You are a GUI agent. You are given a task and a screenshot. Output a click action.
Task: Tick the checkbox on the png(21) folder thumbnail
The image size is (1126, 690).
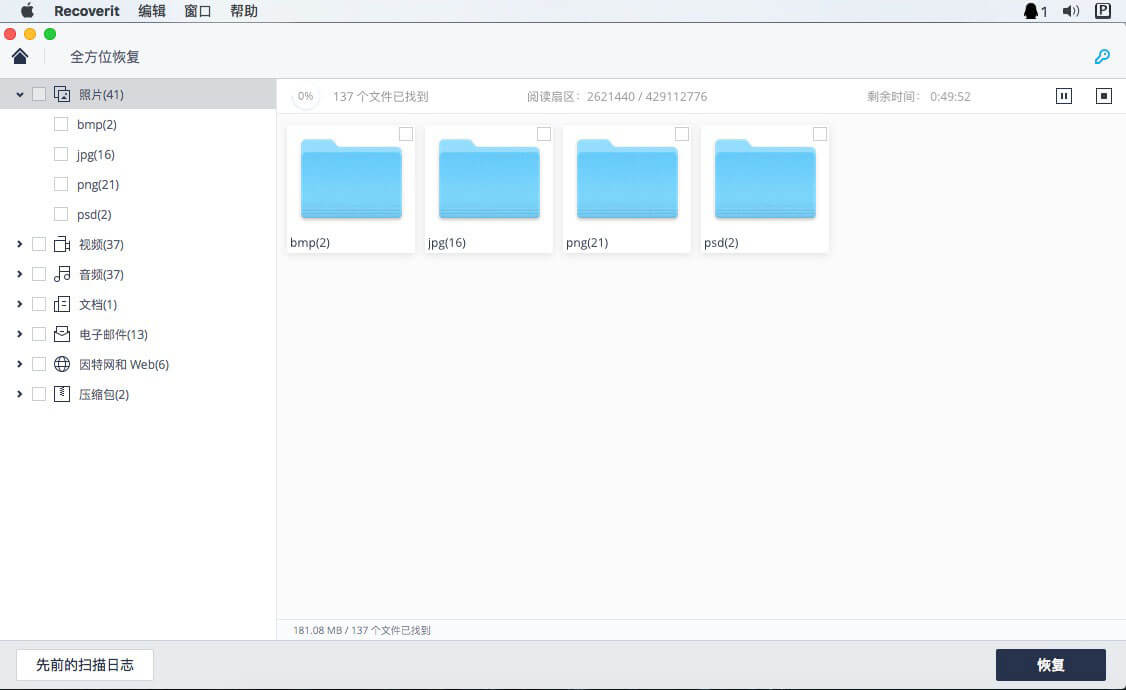pyautogui.click(x=682, y=134)
